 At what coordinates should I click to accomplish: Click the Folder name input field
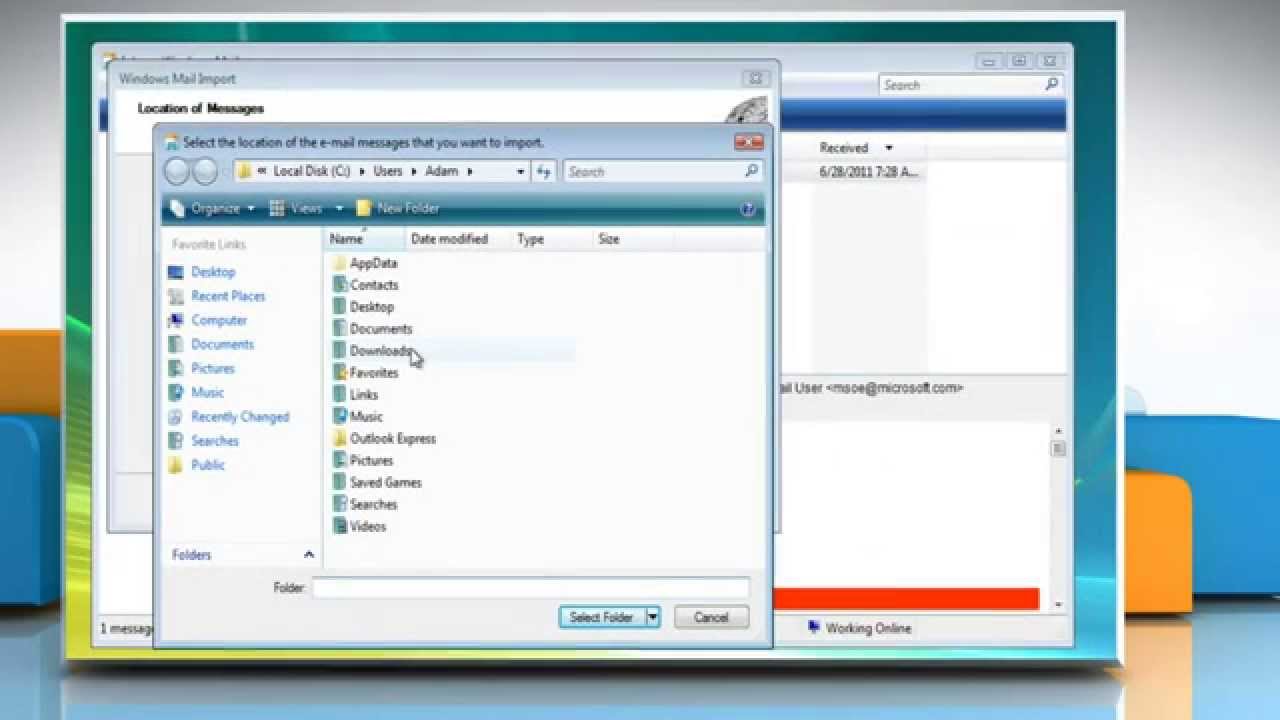530,588
